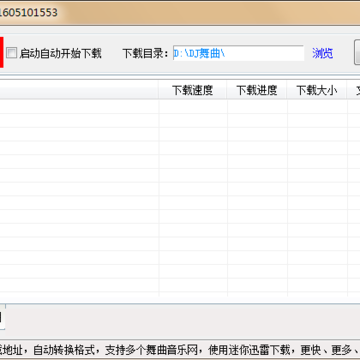The image size is (360, 360).
Task: Sort by the 下载进度 column header
Action: (x=257, y=90)
